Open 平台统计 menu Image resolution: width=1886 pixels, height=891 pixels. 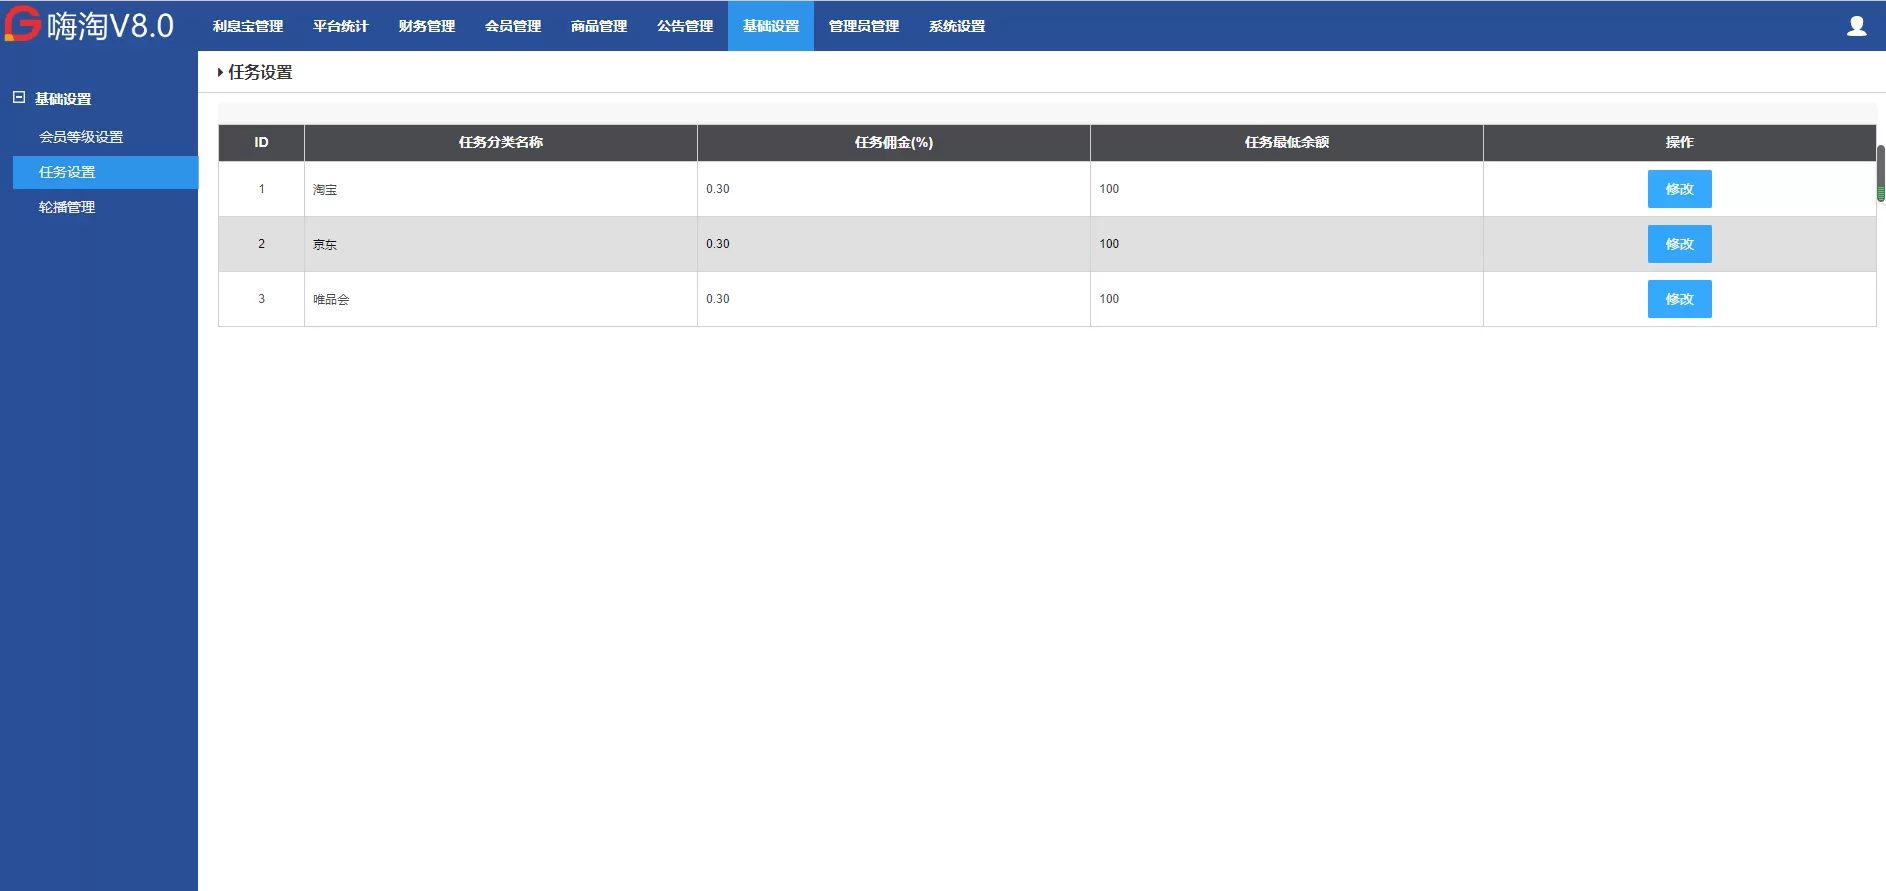tap(341, 26)
